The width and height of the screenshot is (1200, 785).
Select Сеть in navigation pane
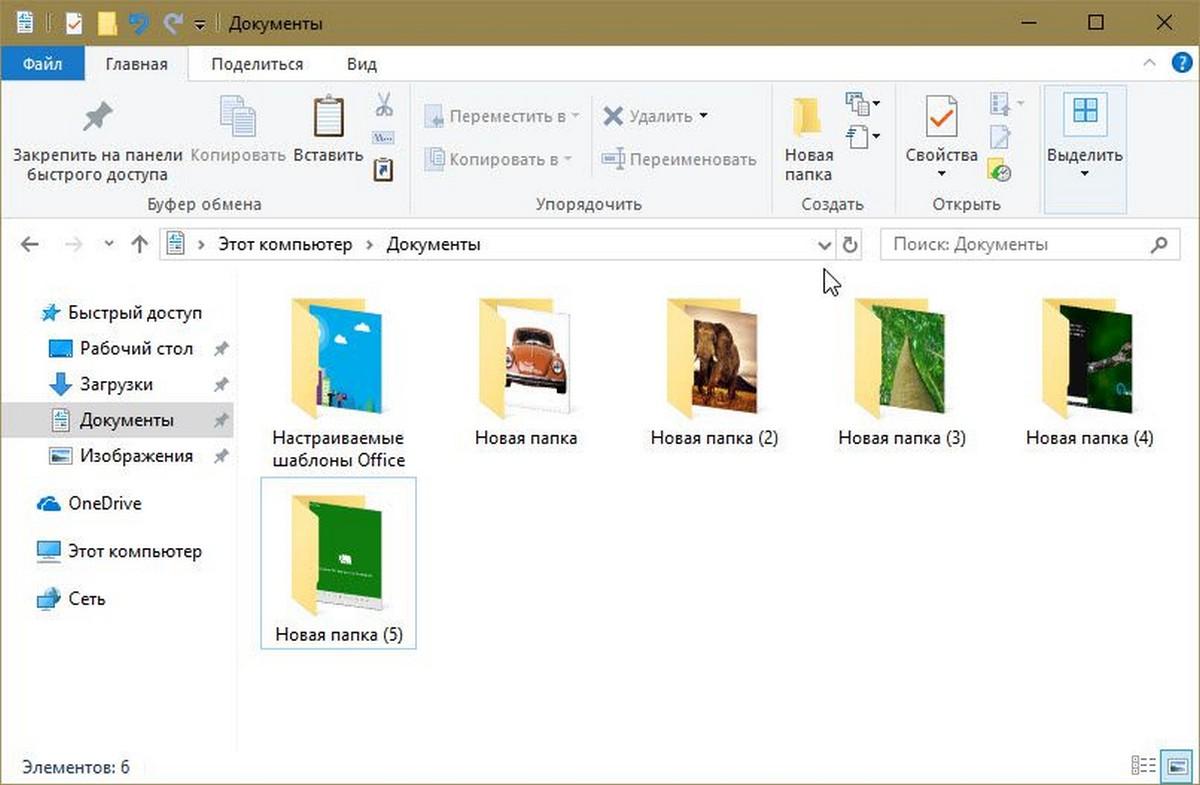point(86,599)
